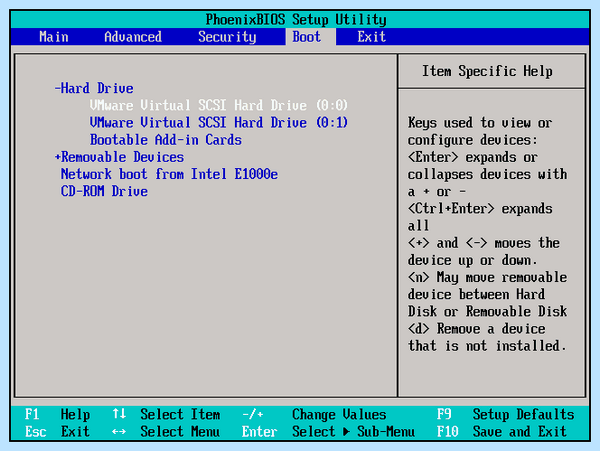Go to the Exit tab
This screenshot has height=451, width=600.
click(372, 37)
